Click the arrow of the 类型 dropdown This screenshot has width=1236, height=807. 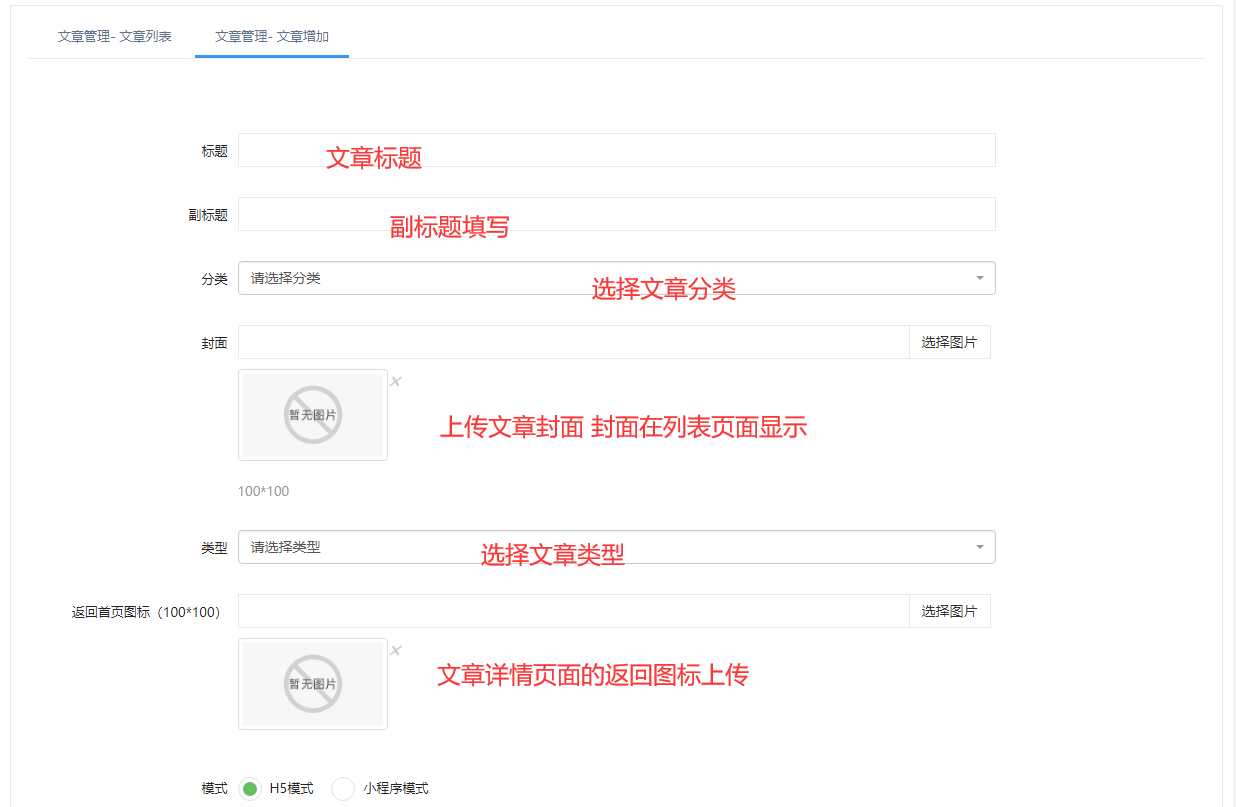pyautogui.click(x=980, y=547)
